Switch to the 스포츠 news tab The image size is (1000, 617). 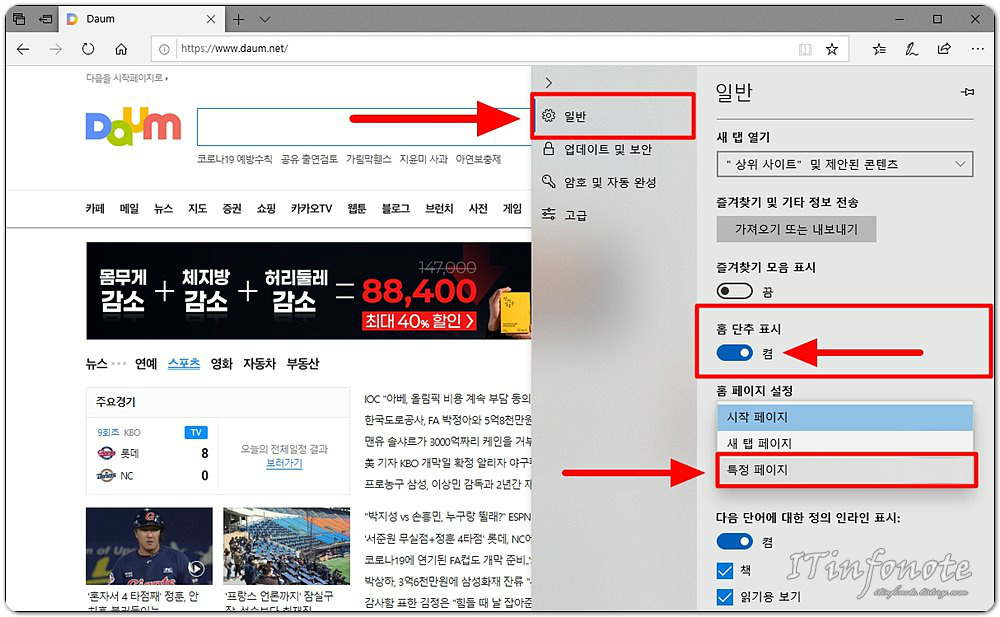[x=184, y=364]
